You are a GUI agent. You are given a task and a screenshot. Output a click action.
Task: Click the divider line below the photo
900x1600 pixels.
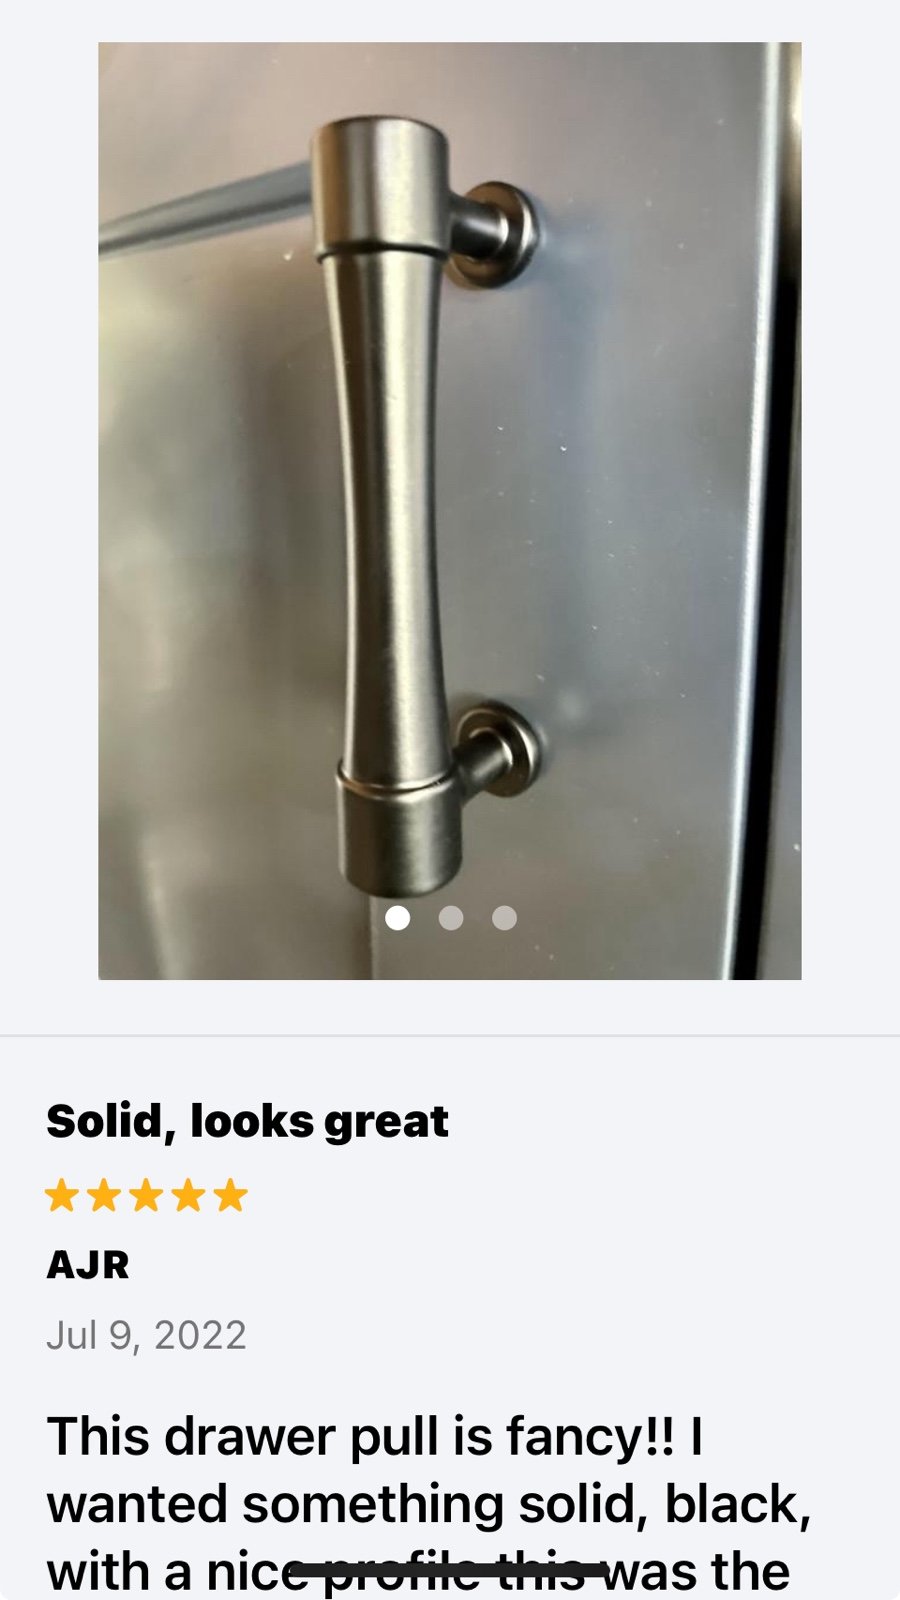pos(450,1036)
